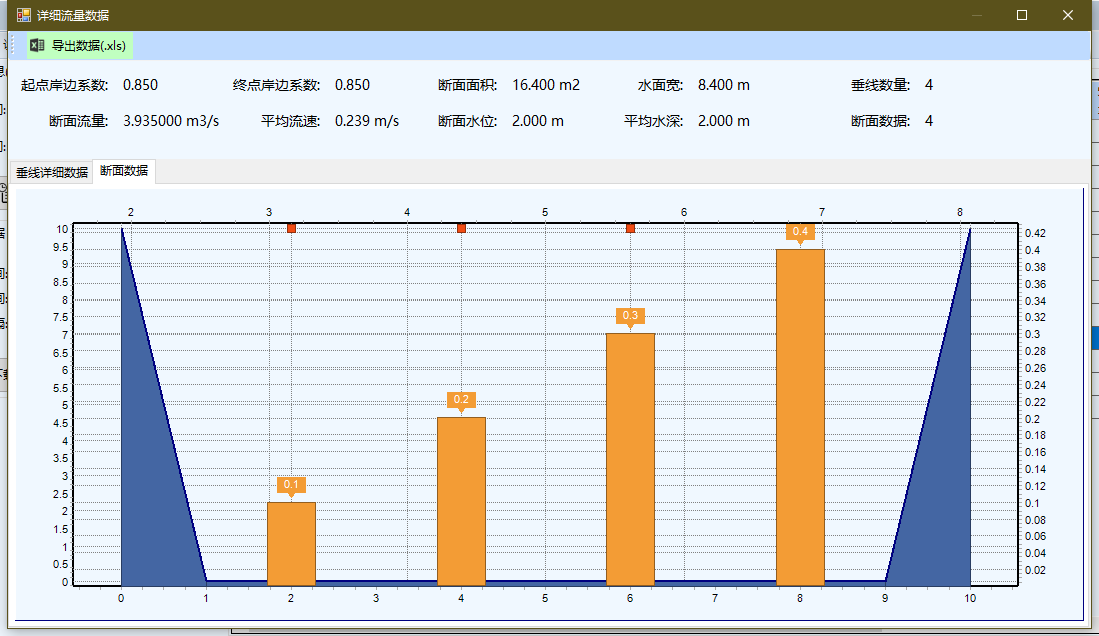Click the 平均水深 label
This screenshot has height=636, width=1099.
pyautogui.click(x=653, y=121)
